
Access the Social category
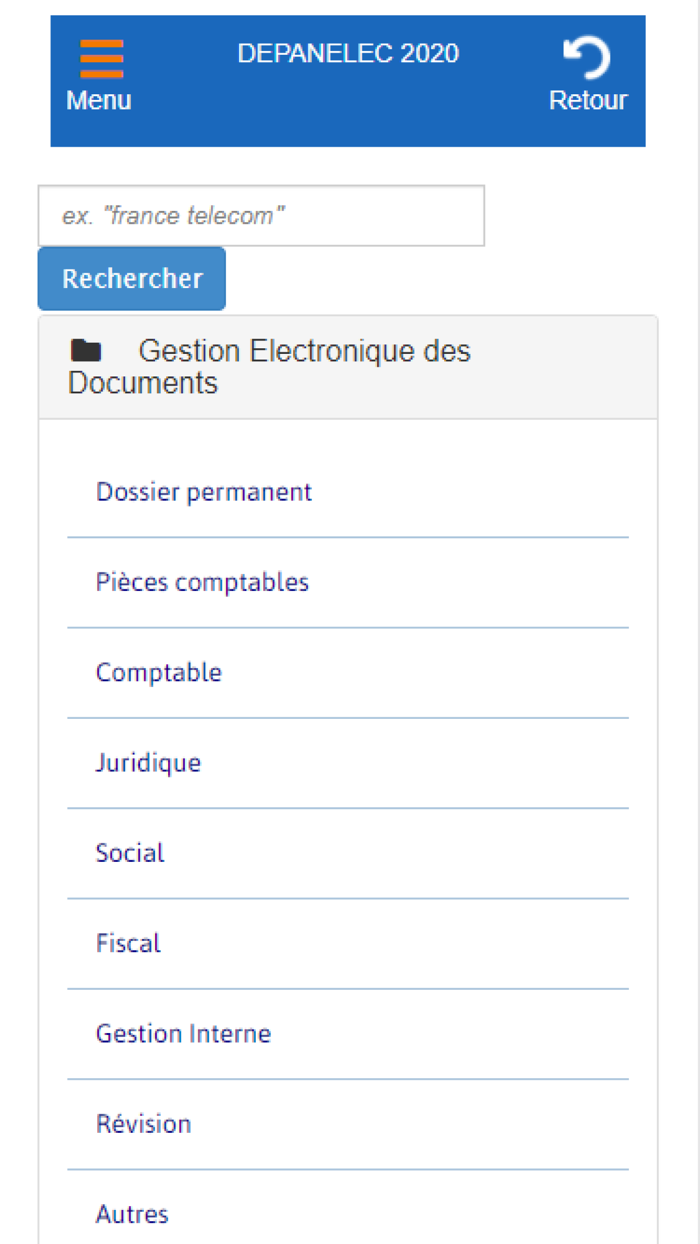[x=130, y=852]
